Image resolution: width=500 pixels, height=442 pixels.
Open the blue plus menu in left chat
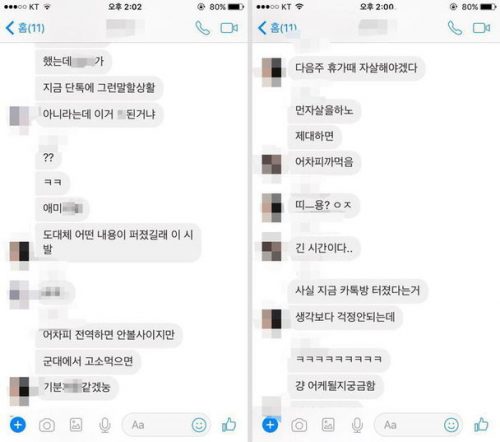click(18, 425)
